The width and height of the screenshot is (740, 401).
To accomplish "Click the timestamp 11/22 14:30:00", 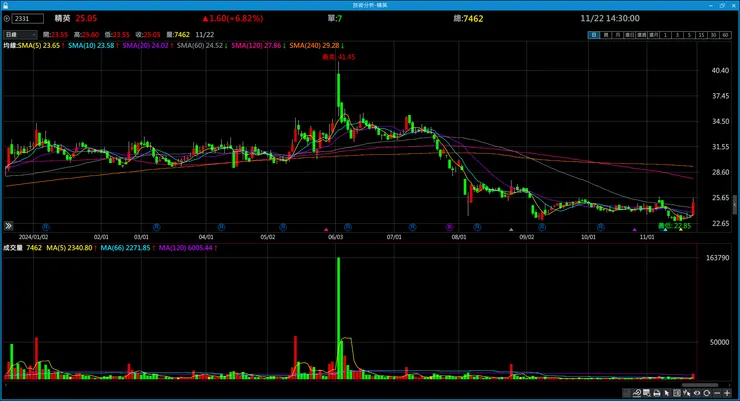I will (610, 19).
